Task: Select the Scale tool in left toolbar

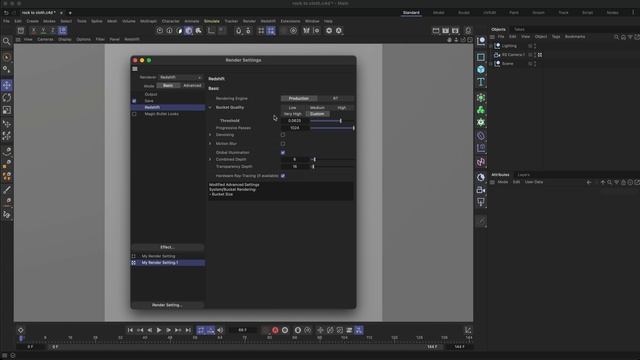Action: point(7,110)
